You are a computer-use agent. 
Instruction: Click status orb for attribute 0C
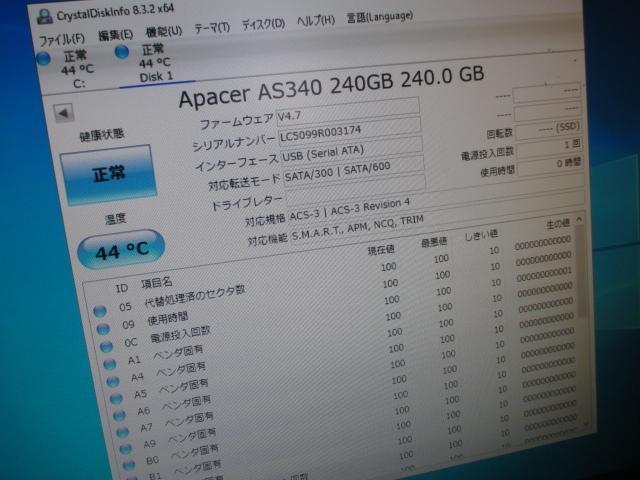pos(106,347)
